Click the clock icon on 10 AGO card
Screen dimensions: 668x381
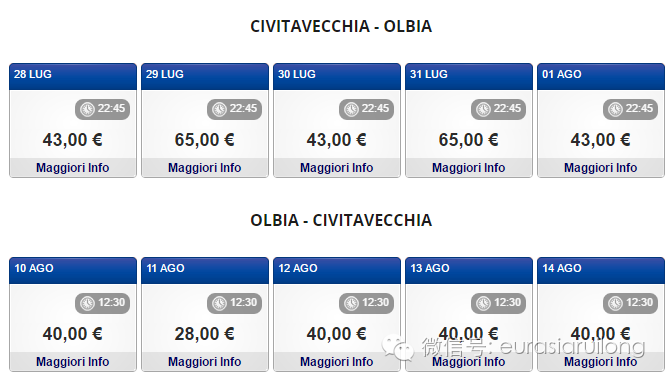87,303
